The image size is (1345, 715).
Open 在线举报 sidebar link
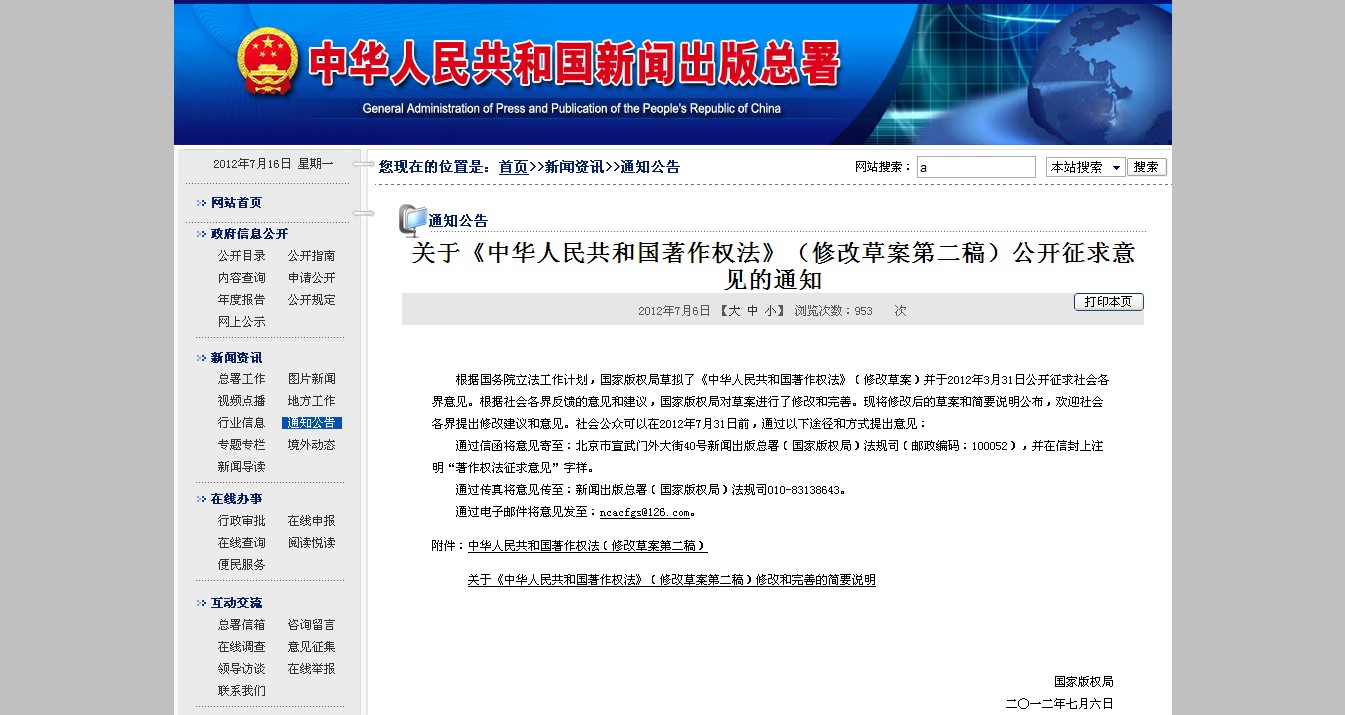312,669
